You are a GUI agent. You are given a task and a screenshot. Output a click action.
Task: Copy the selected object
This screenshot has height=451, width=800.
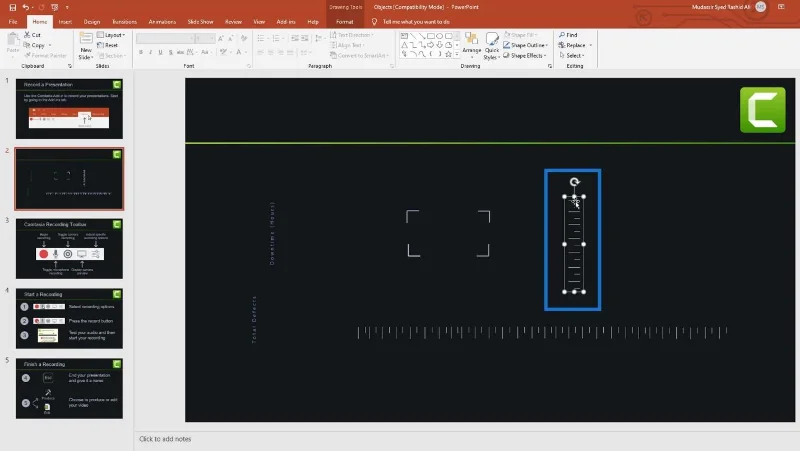coord(34,45)
